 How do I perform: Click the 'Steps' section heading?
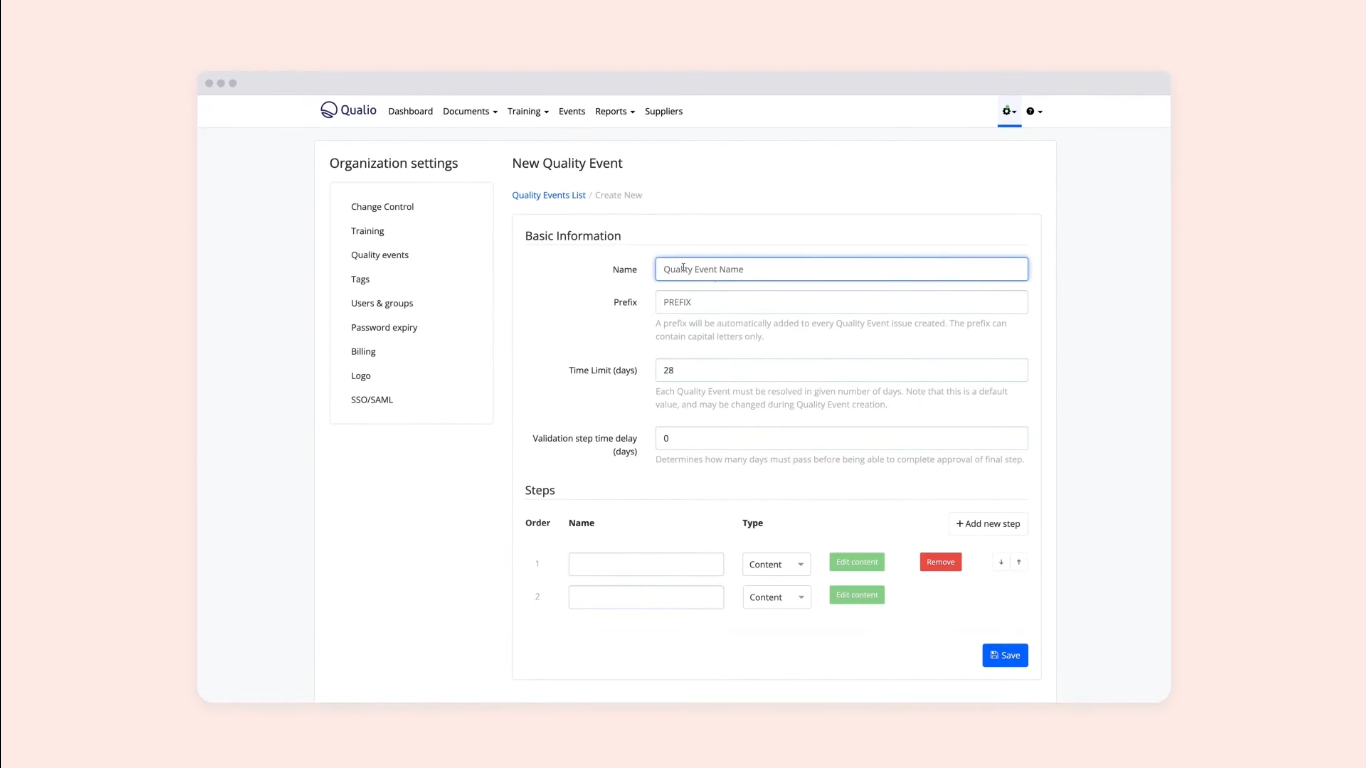540,490
